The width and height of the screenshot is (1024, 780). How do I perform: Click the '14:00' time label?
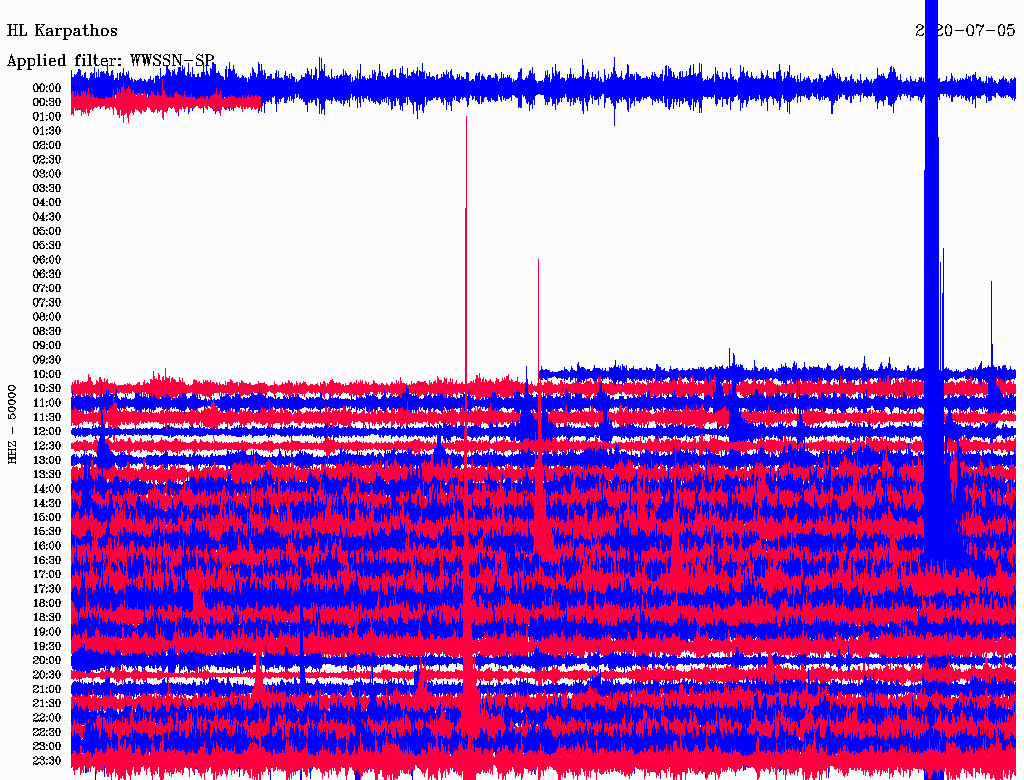point(47,489)
